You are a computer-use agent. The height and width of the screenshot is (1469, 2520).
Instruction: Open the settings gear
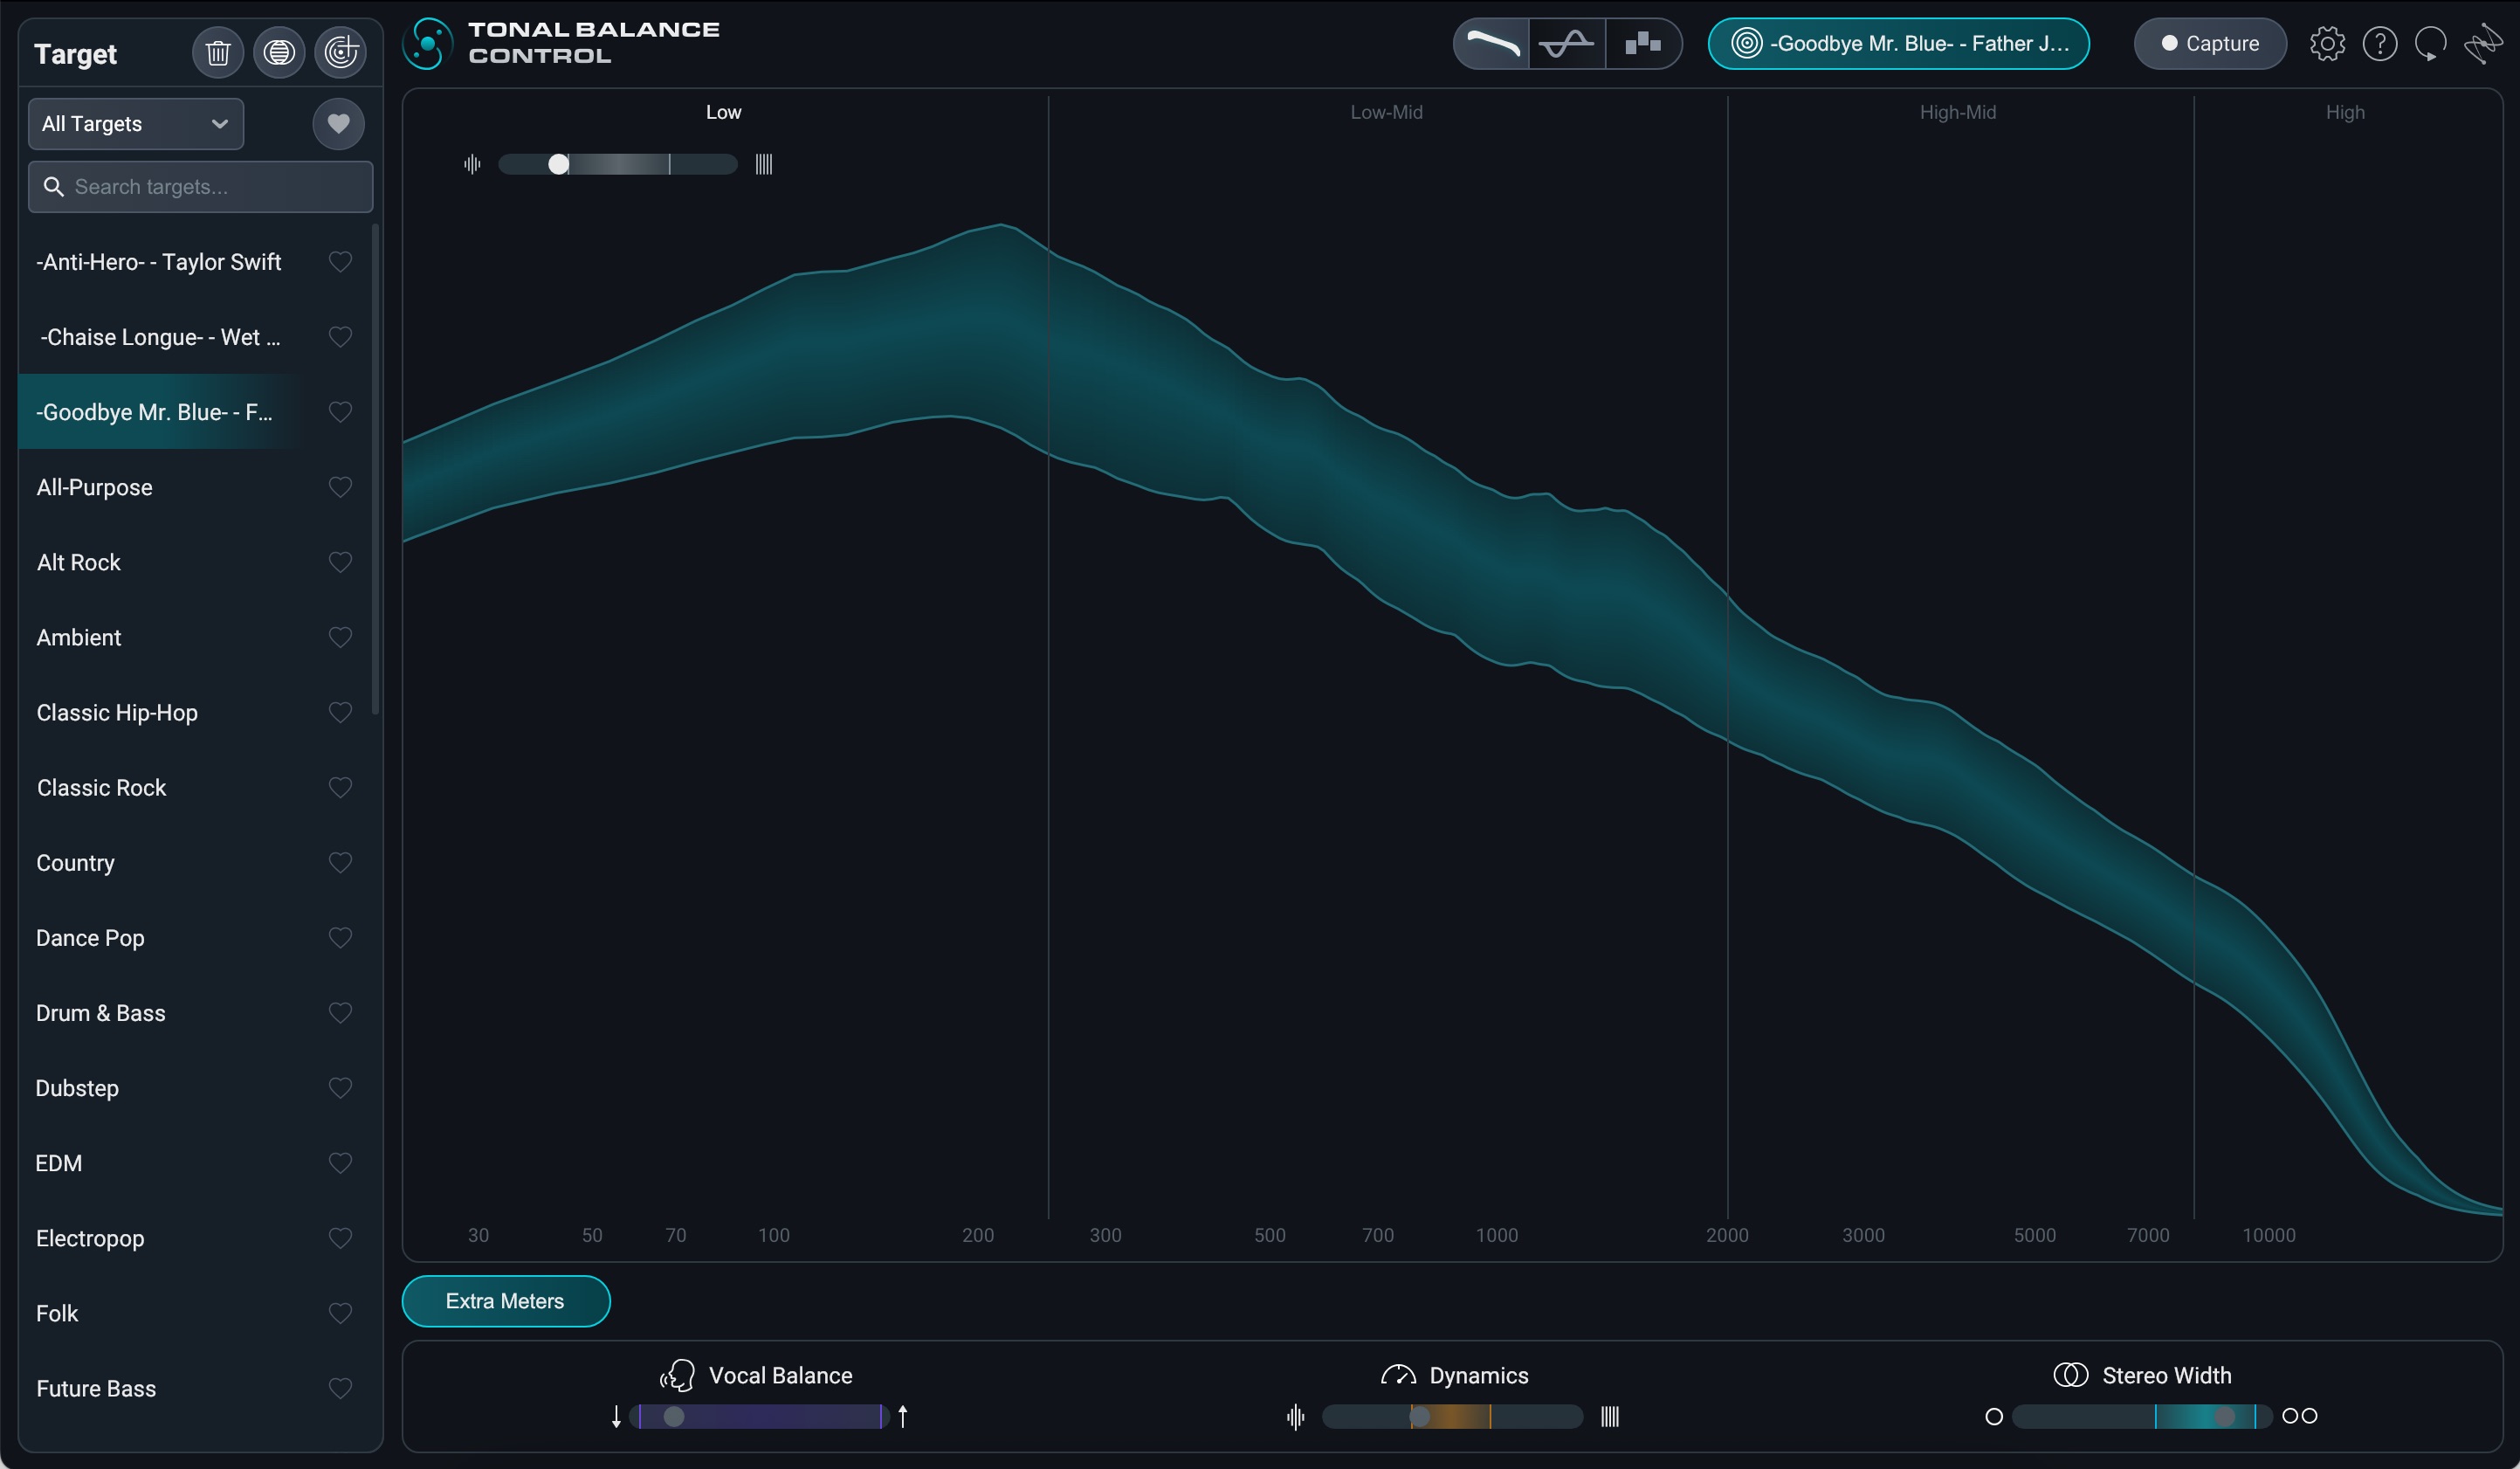pos(2327,44)
